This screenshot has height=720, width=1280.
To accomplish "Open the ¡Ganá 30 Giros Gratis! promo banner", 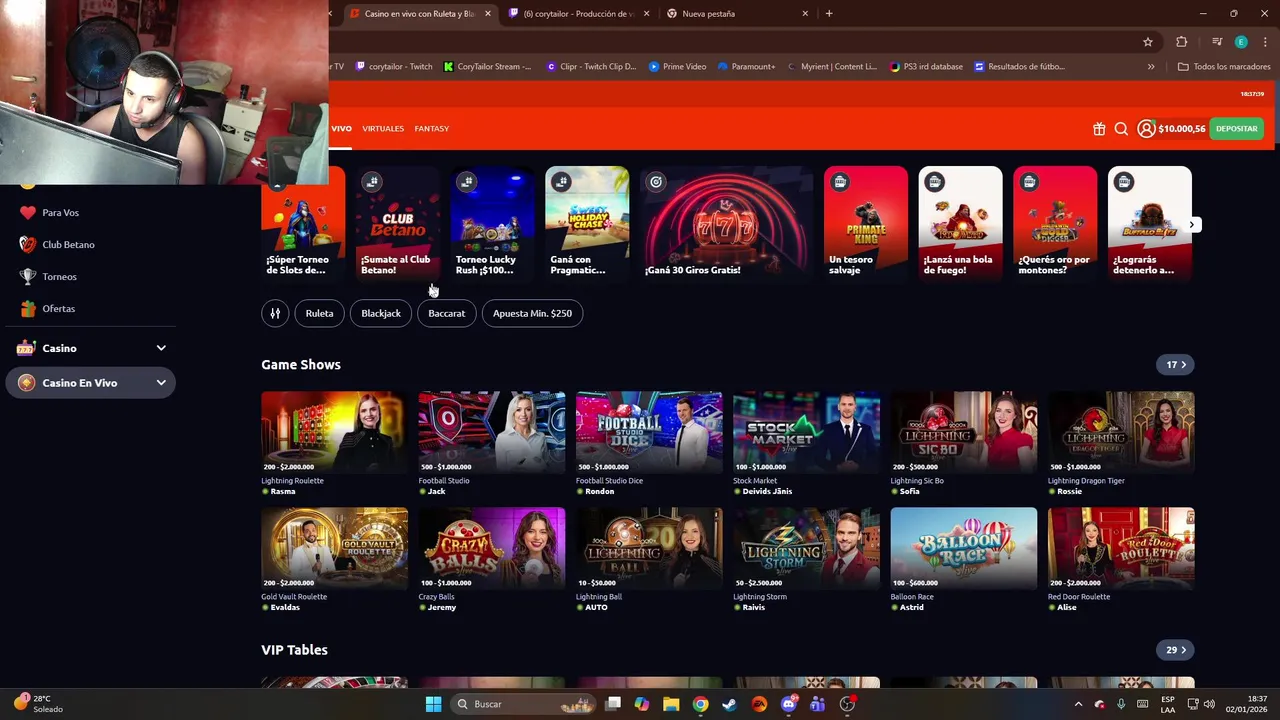I will coord(726,224).
